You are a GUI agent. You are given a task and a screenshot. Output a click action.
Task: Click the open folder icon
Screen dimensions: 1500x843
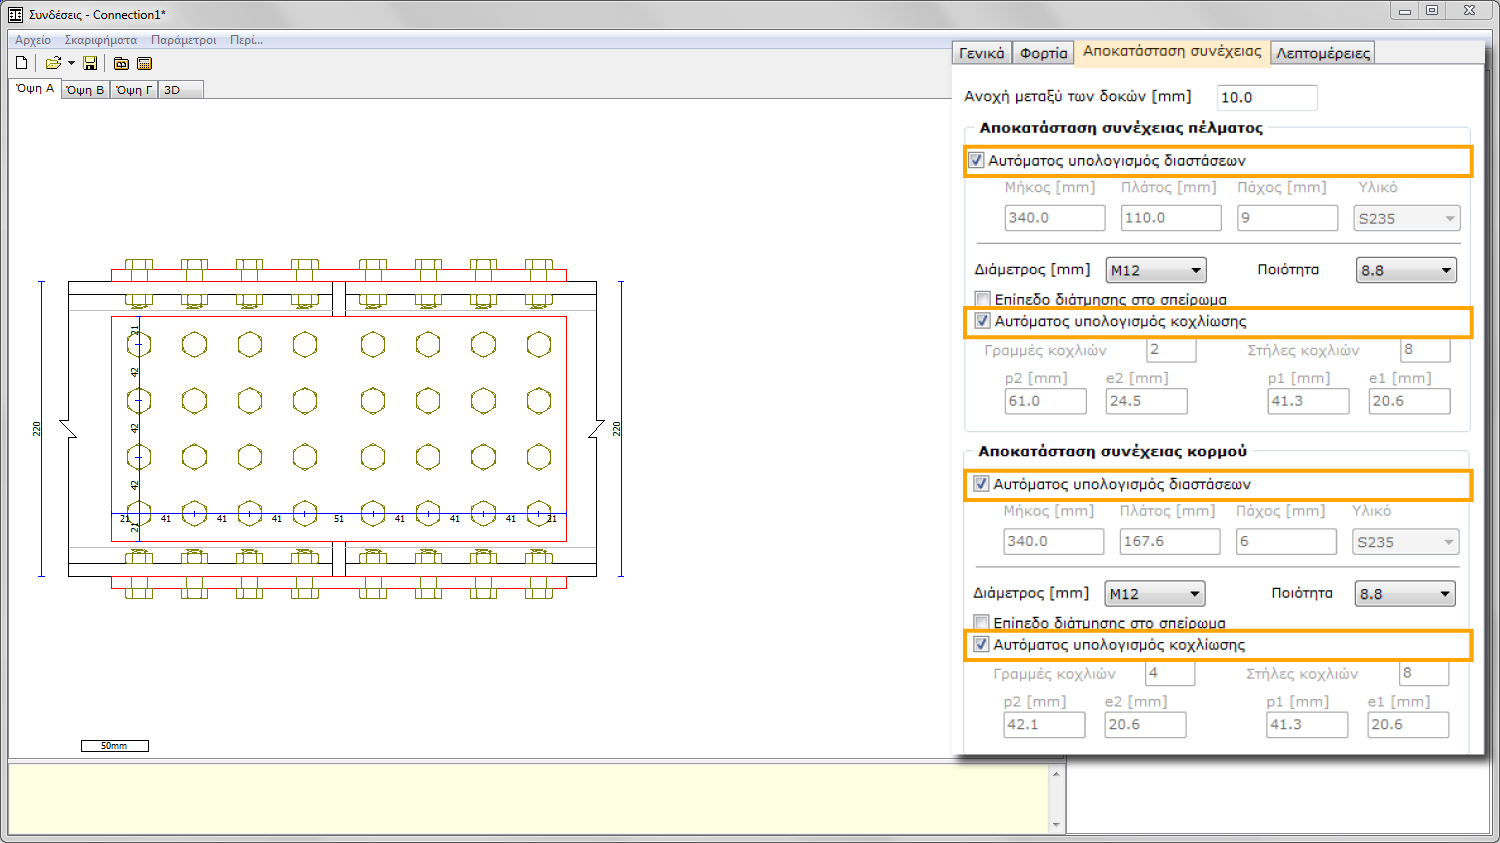click(53, 63)
